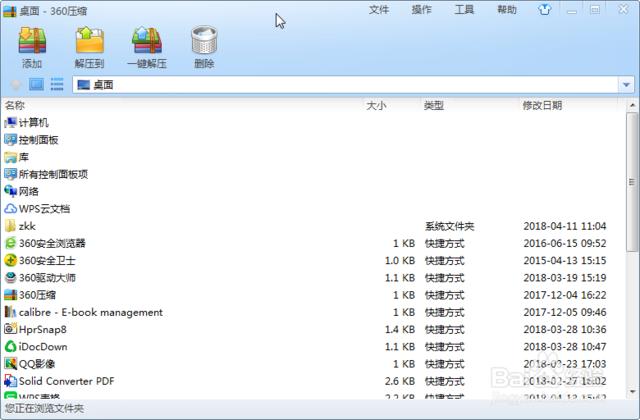The height and width of the screenshot is (420, 640).
Task: Select the QQ影像 shortcut icon
Action: [x=10, y=364]
